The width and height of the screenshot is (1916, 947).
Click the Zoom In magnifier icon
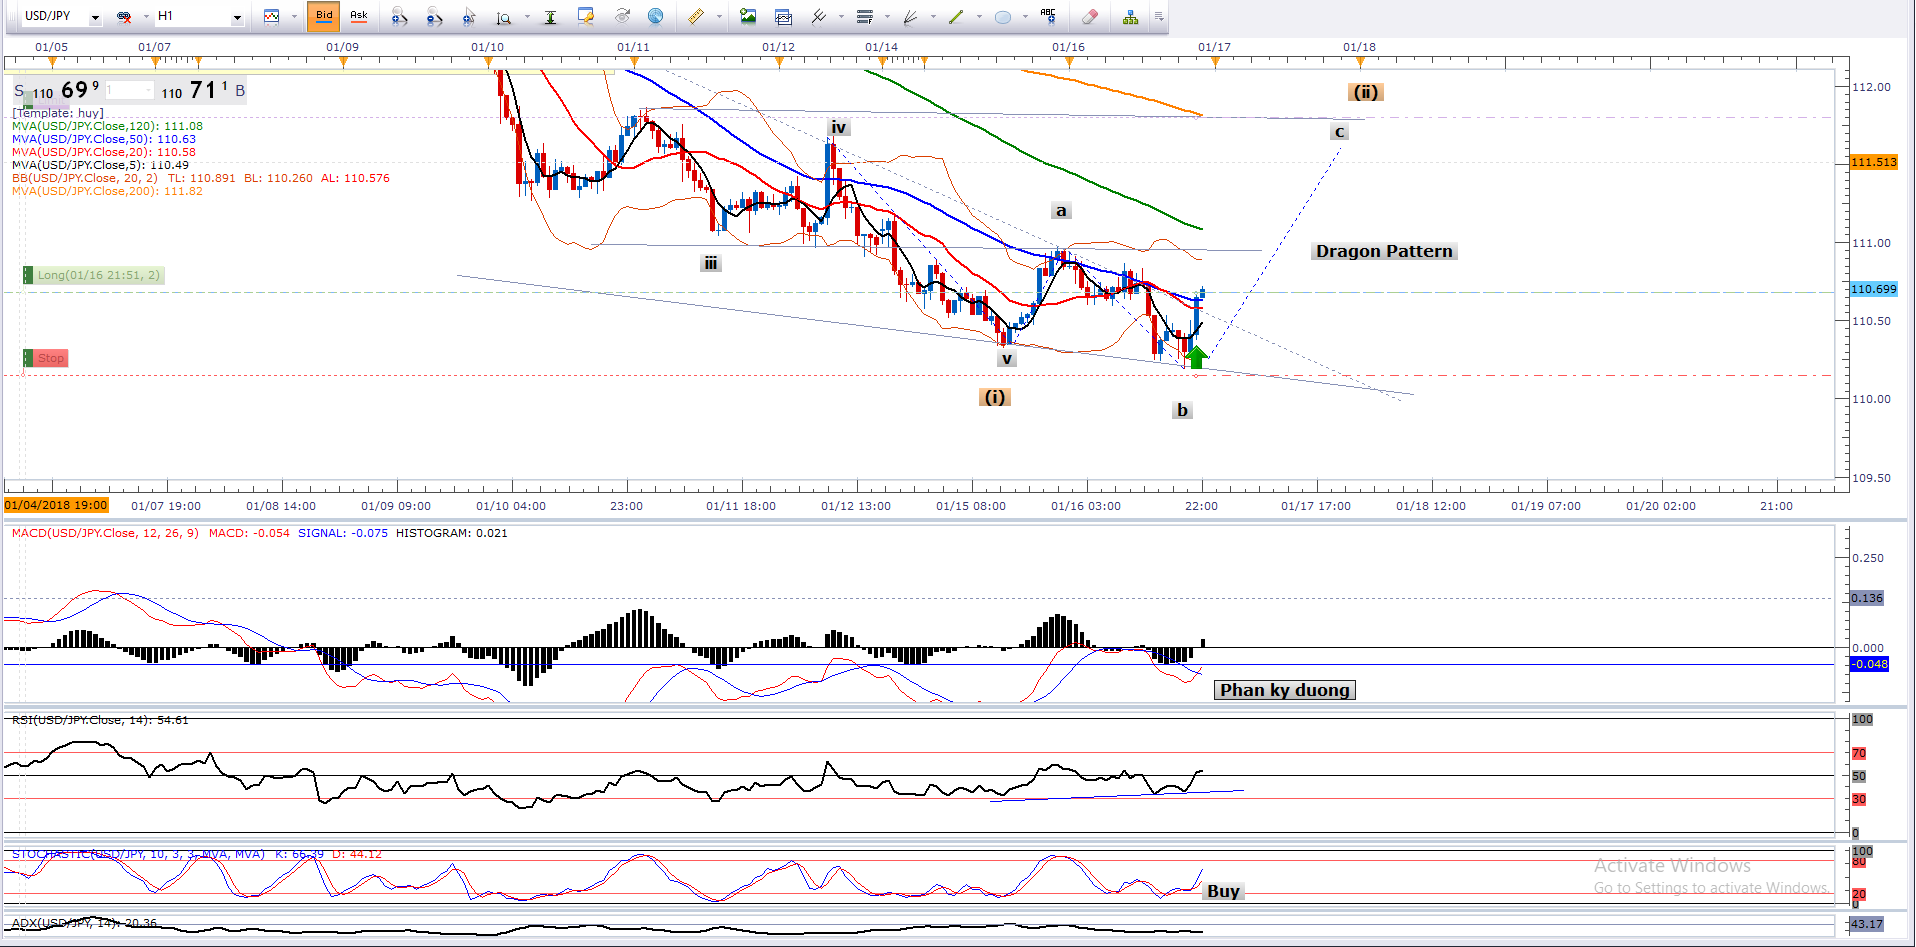pos(399,16)
